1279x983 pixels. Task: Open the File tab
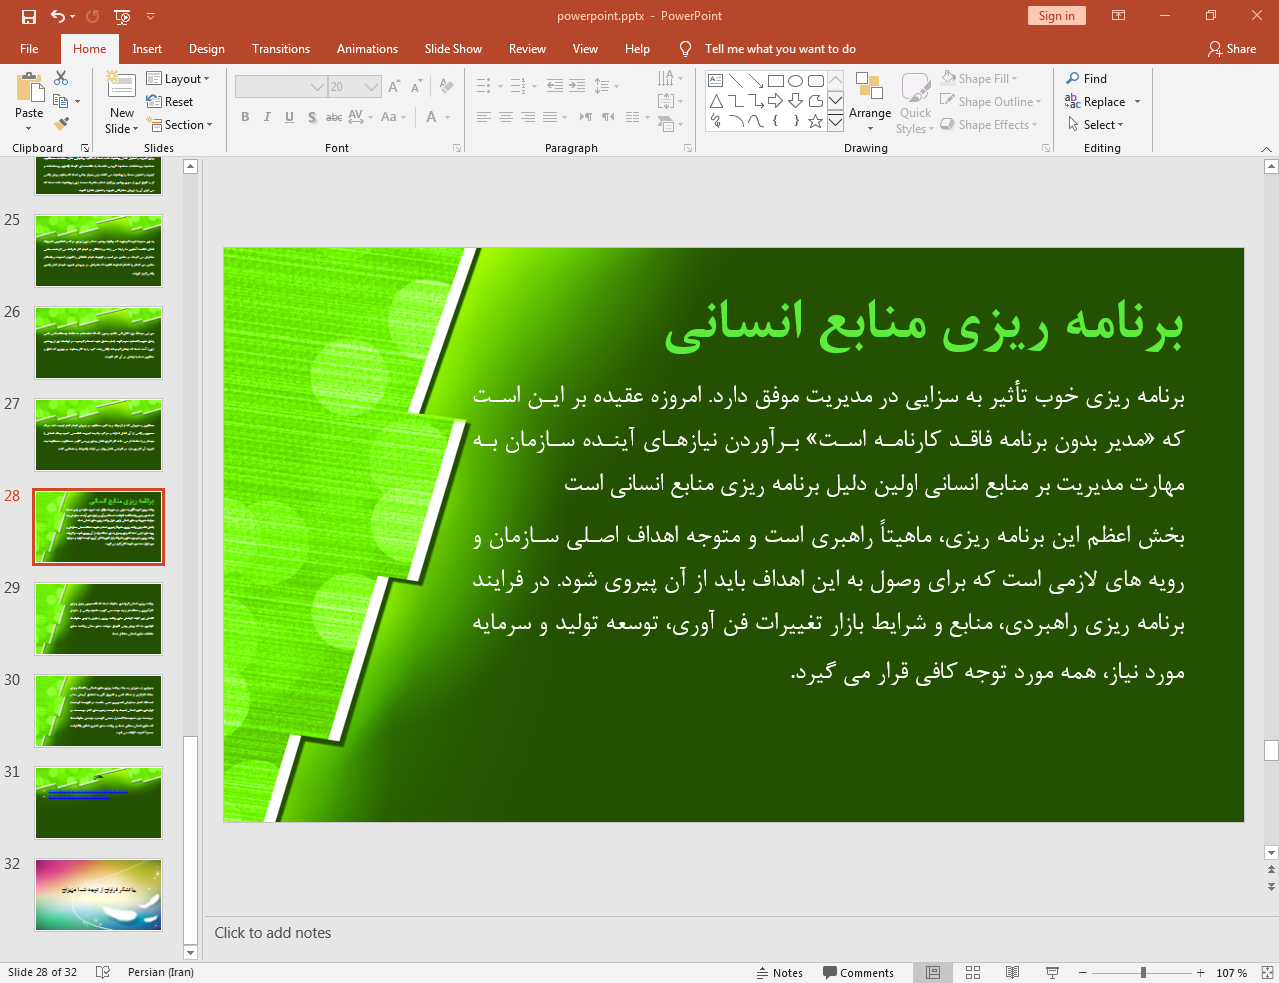(29, 49)
